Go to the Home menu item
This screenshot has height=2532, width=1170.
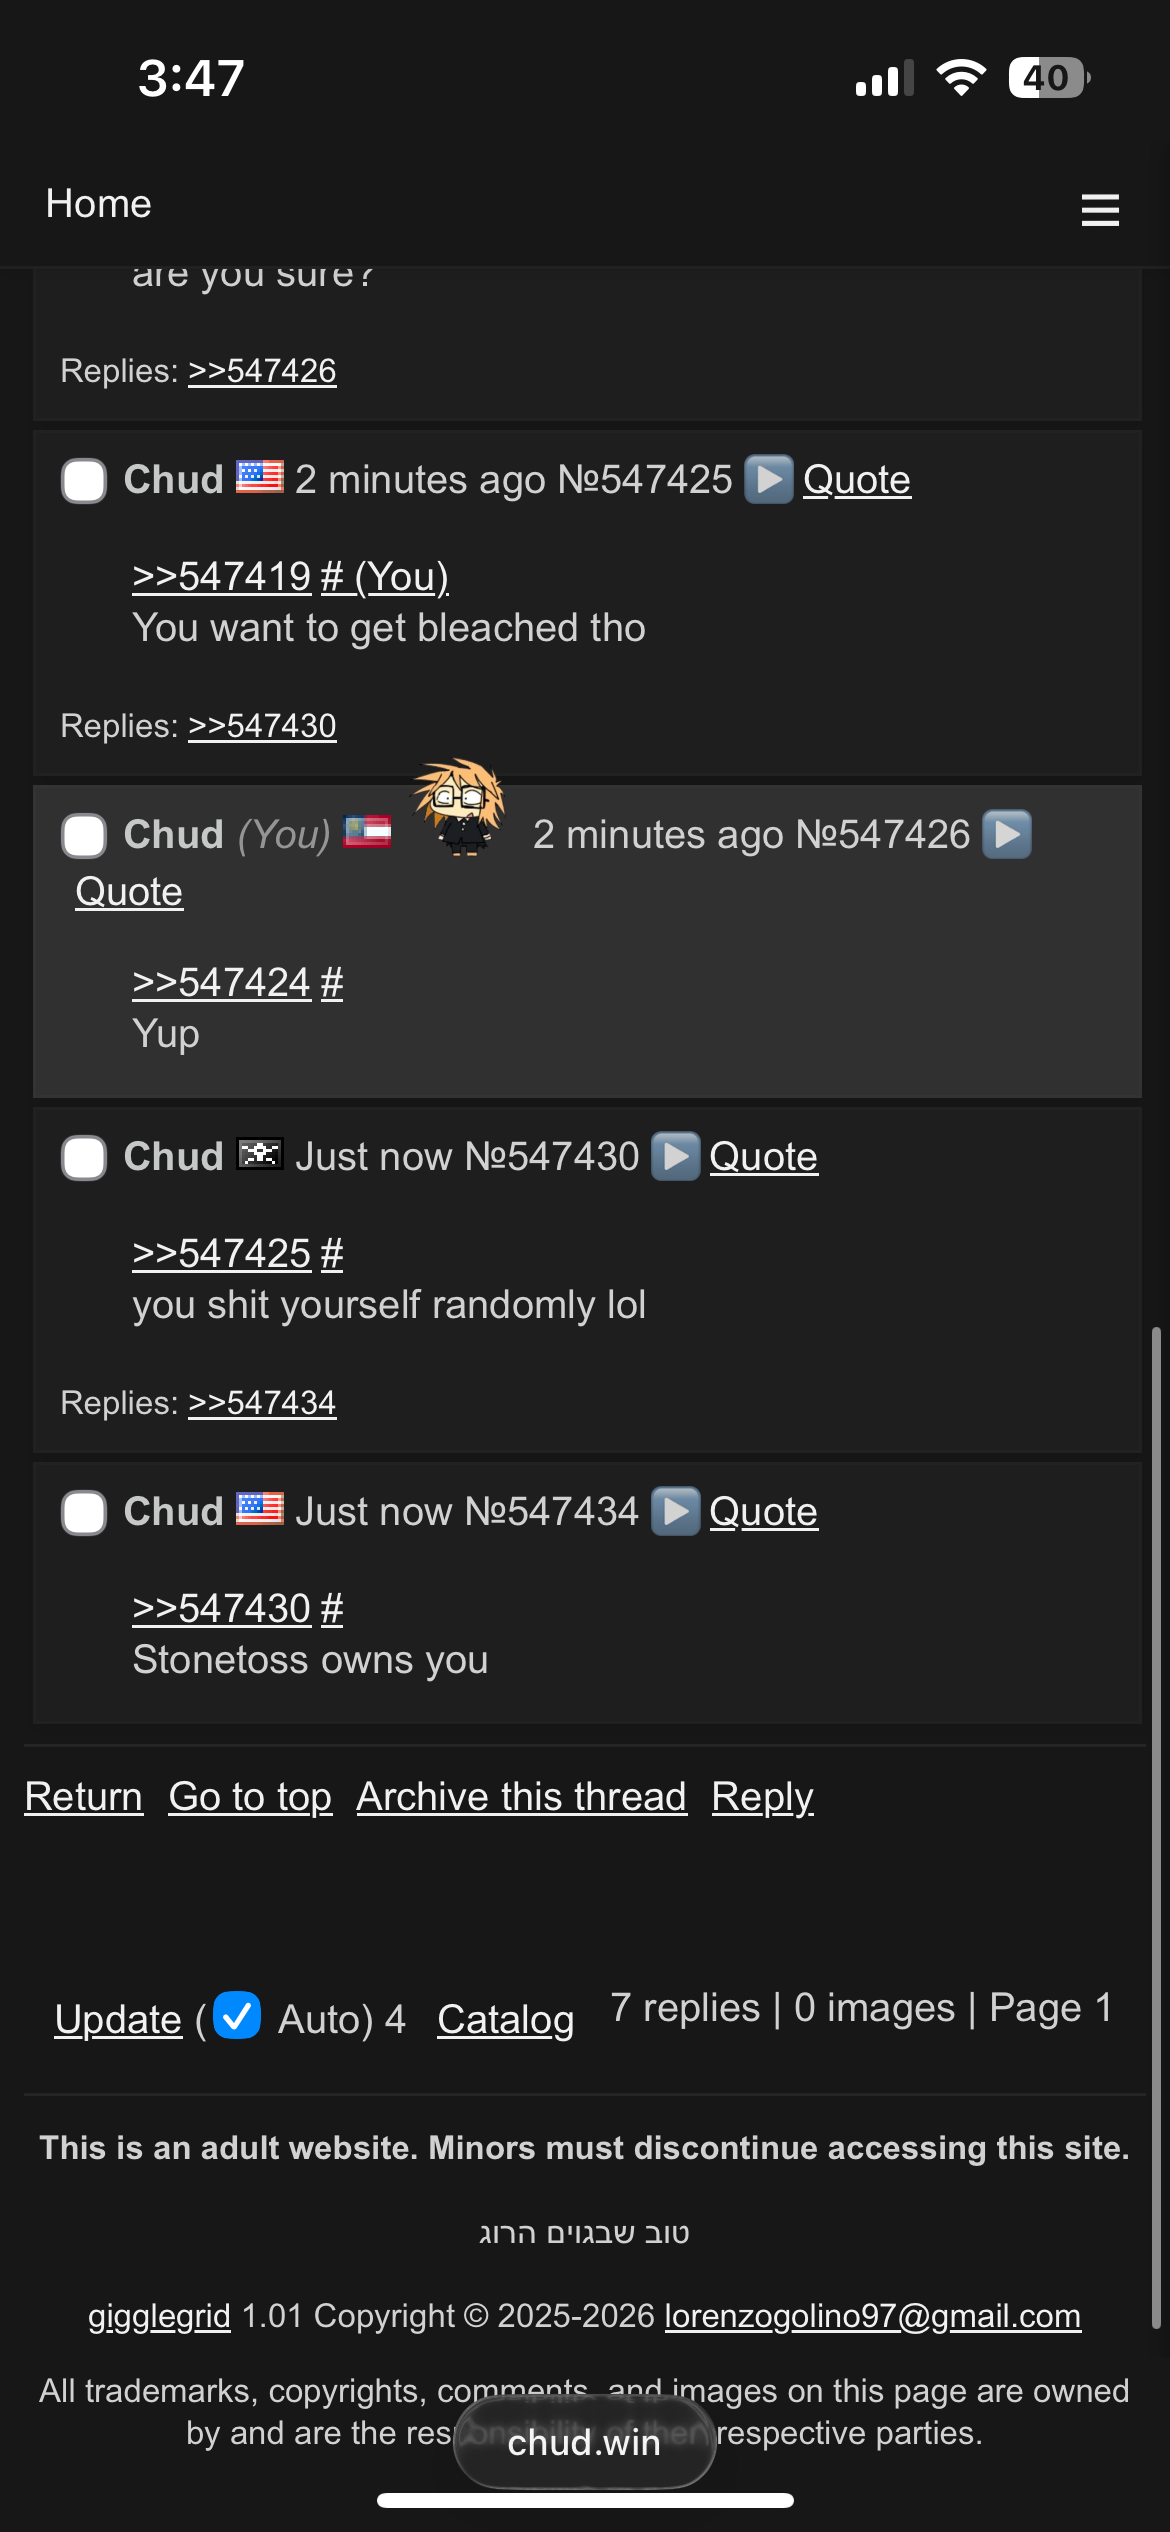point(98,204)
